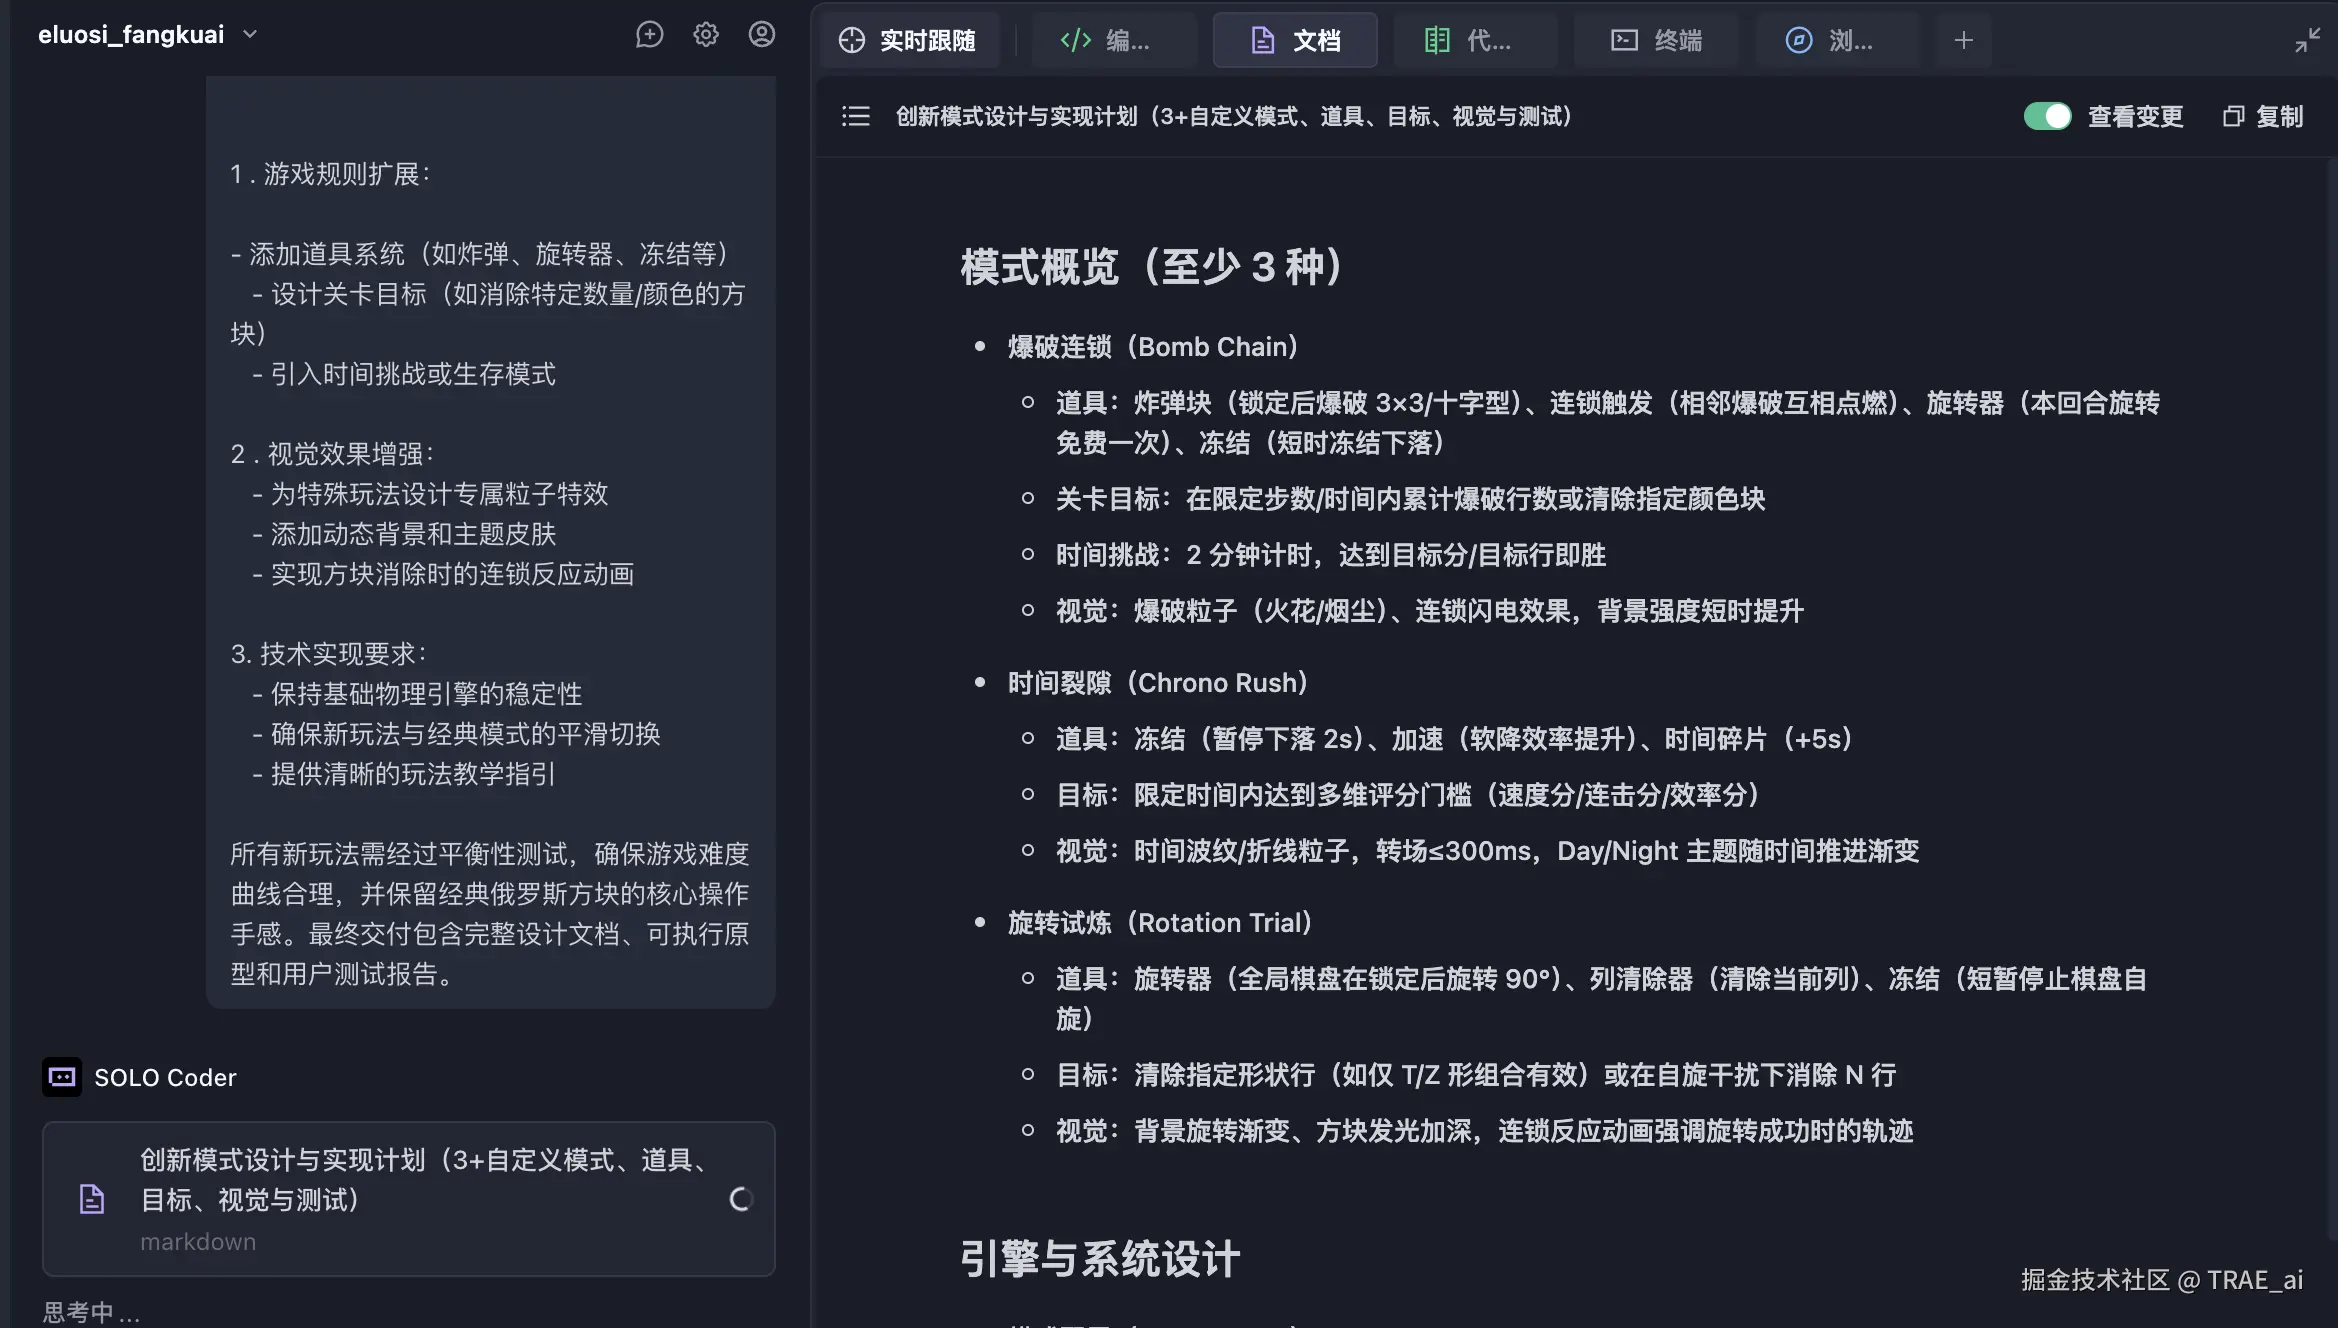
Task: Click the collapse panel arrows icon
Action: click(x=2307, y=40)
